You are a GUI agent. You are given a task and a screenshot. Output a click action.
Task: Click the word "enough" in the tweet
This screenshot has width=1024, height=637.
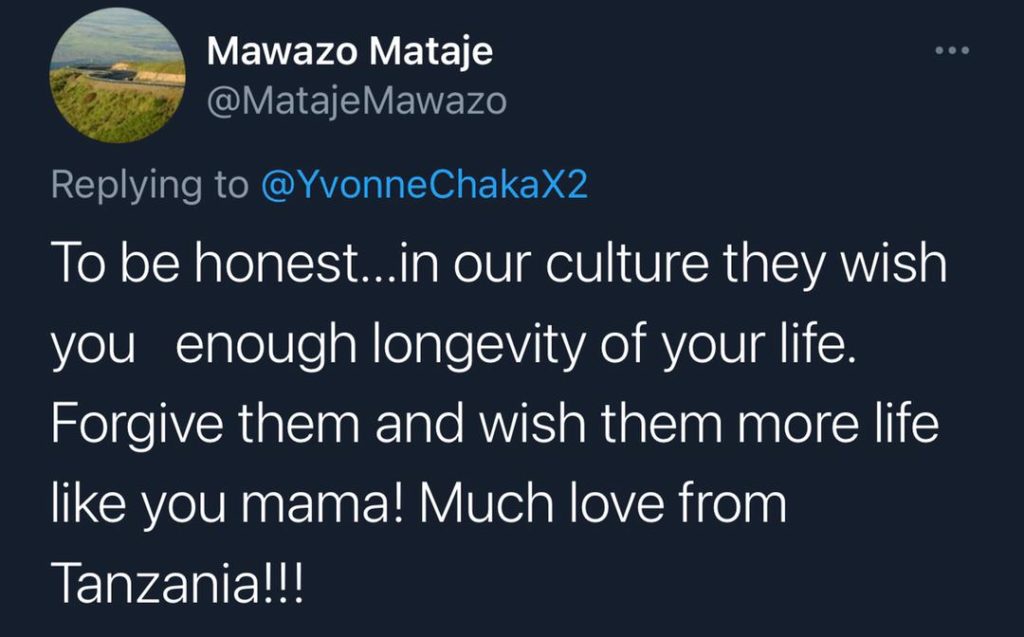(x=266, y=346)
